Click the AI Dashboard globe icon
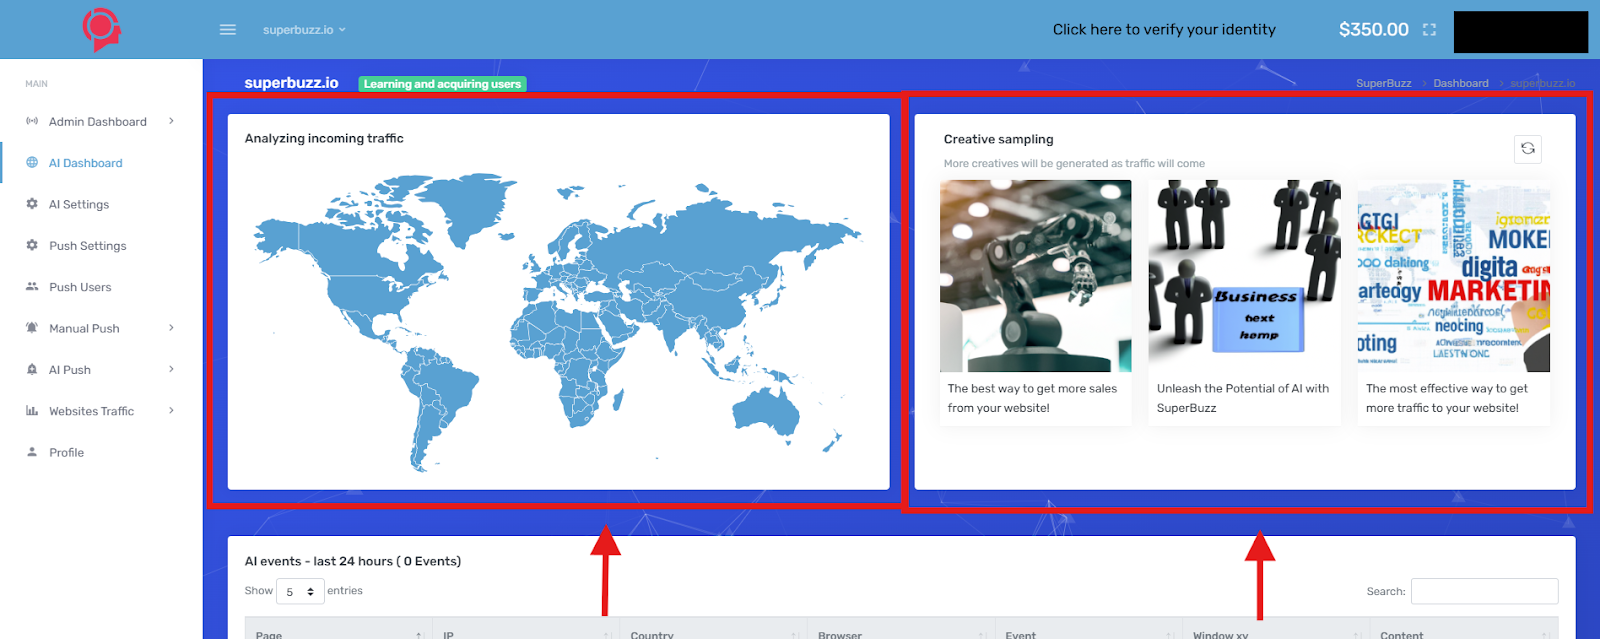1600x639 pixels. click(32, 162)
